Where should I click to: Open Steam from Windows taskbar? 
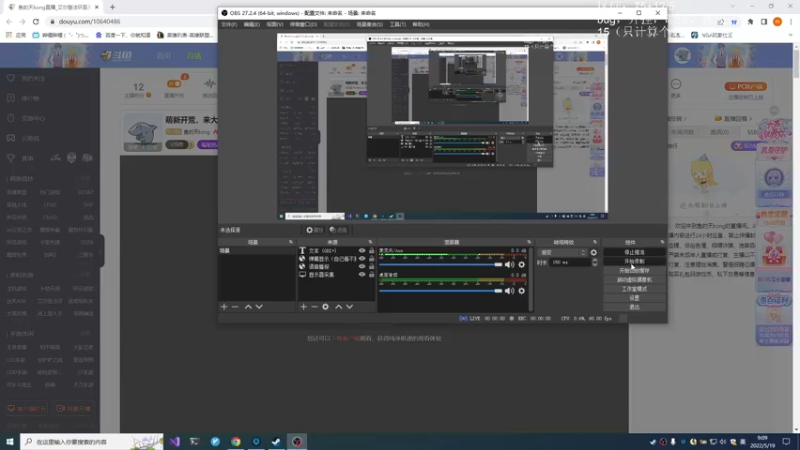[x=276, y=442]
